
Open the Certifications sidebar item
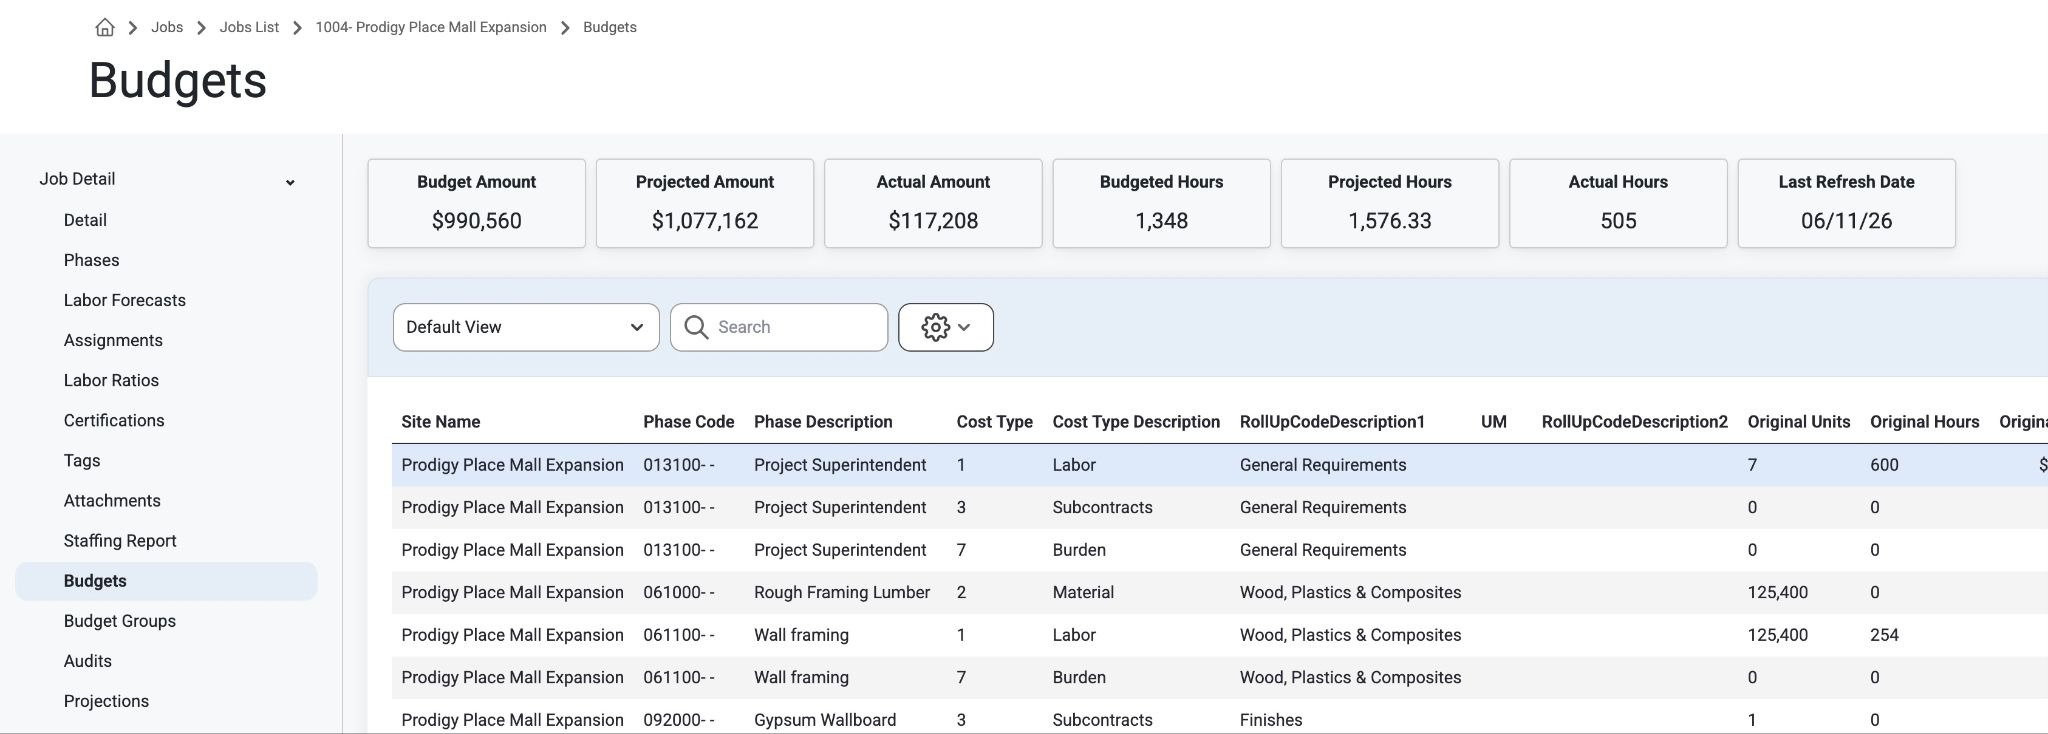click(x=114, y=420)
